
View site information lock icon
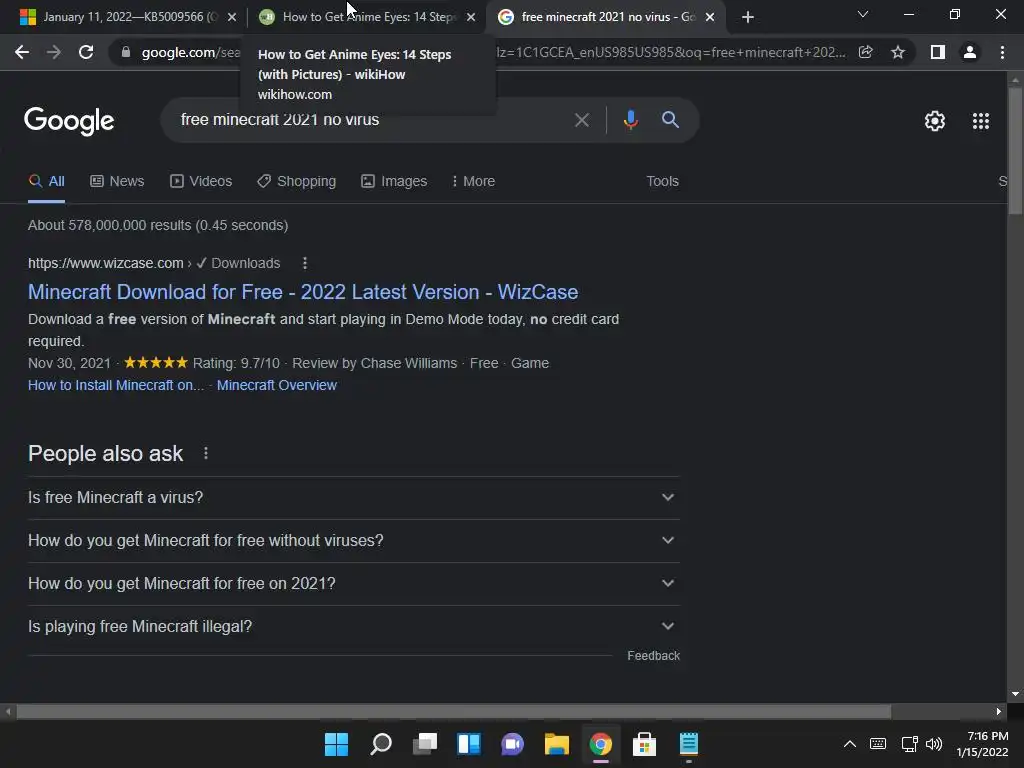pos(125,52)
